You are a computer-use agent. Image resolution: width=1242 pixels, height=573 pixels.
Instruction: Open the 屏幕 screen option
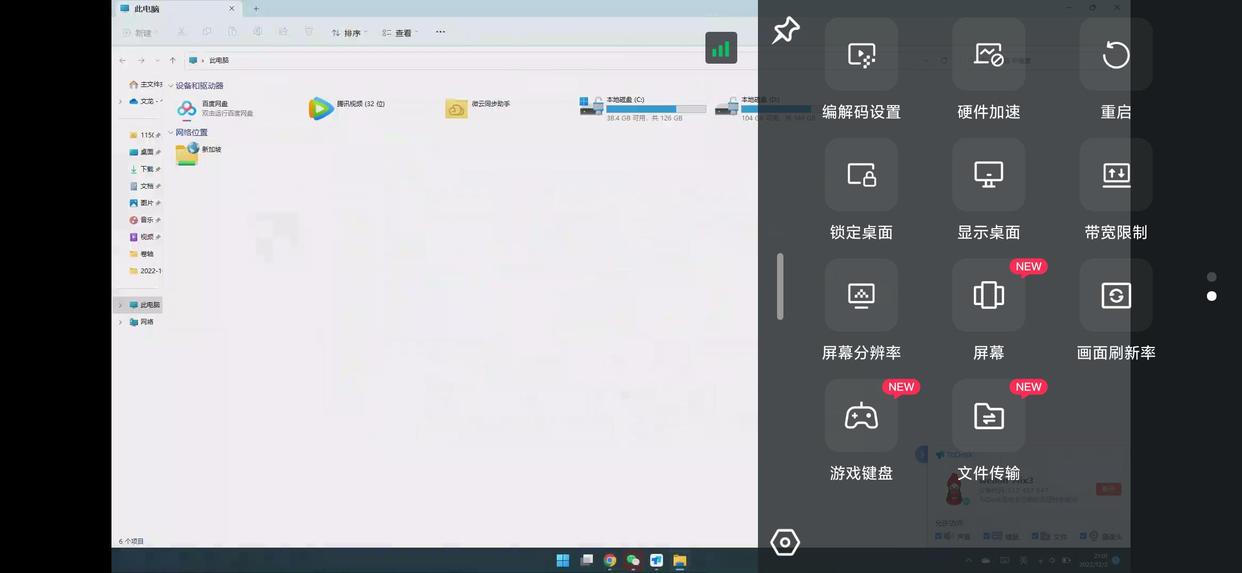pos(988,295)
